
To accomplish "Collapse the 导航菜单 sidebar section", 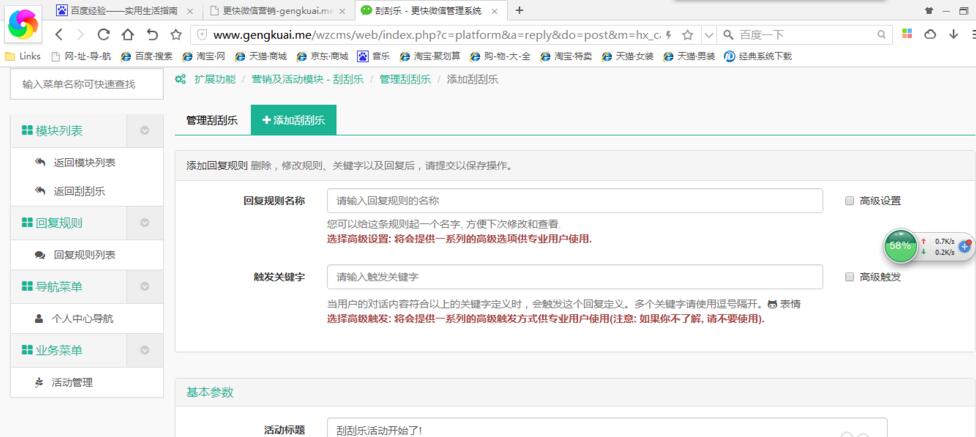I will (145, 287).
